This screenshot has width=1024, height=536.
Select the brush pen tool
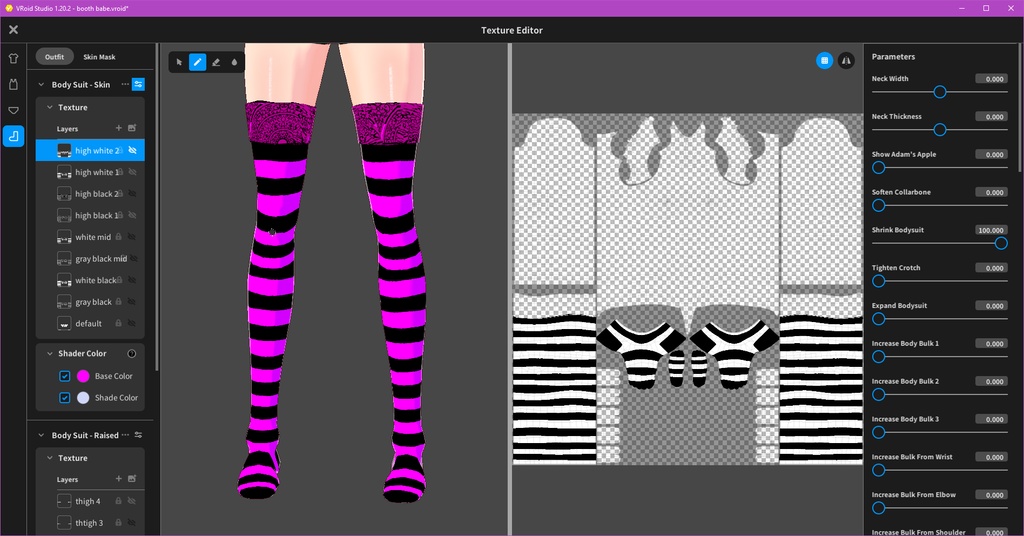tap(197, 62)
